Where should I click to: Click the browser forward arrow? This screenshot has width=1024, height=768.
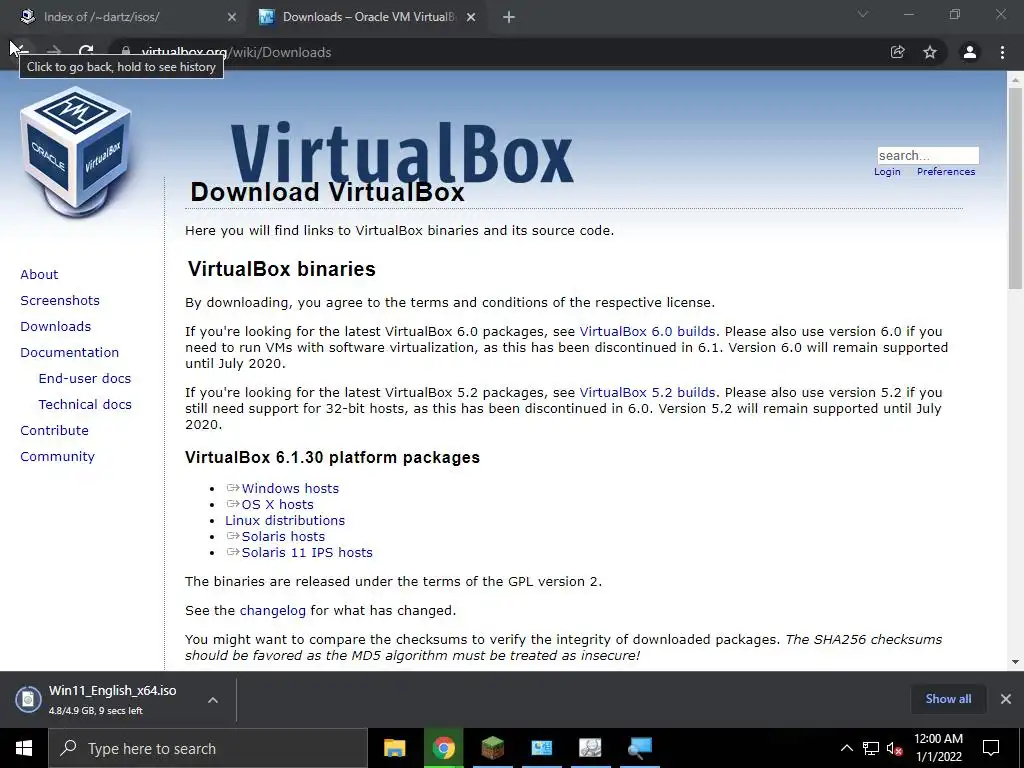[x=54, y=52]
